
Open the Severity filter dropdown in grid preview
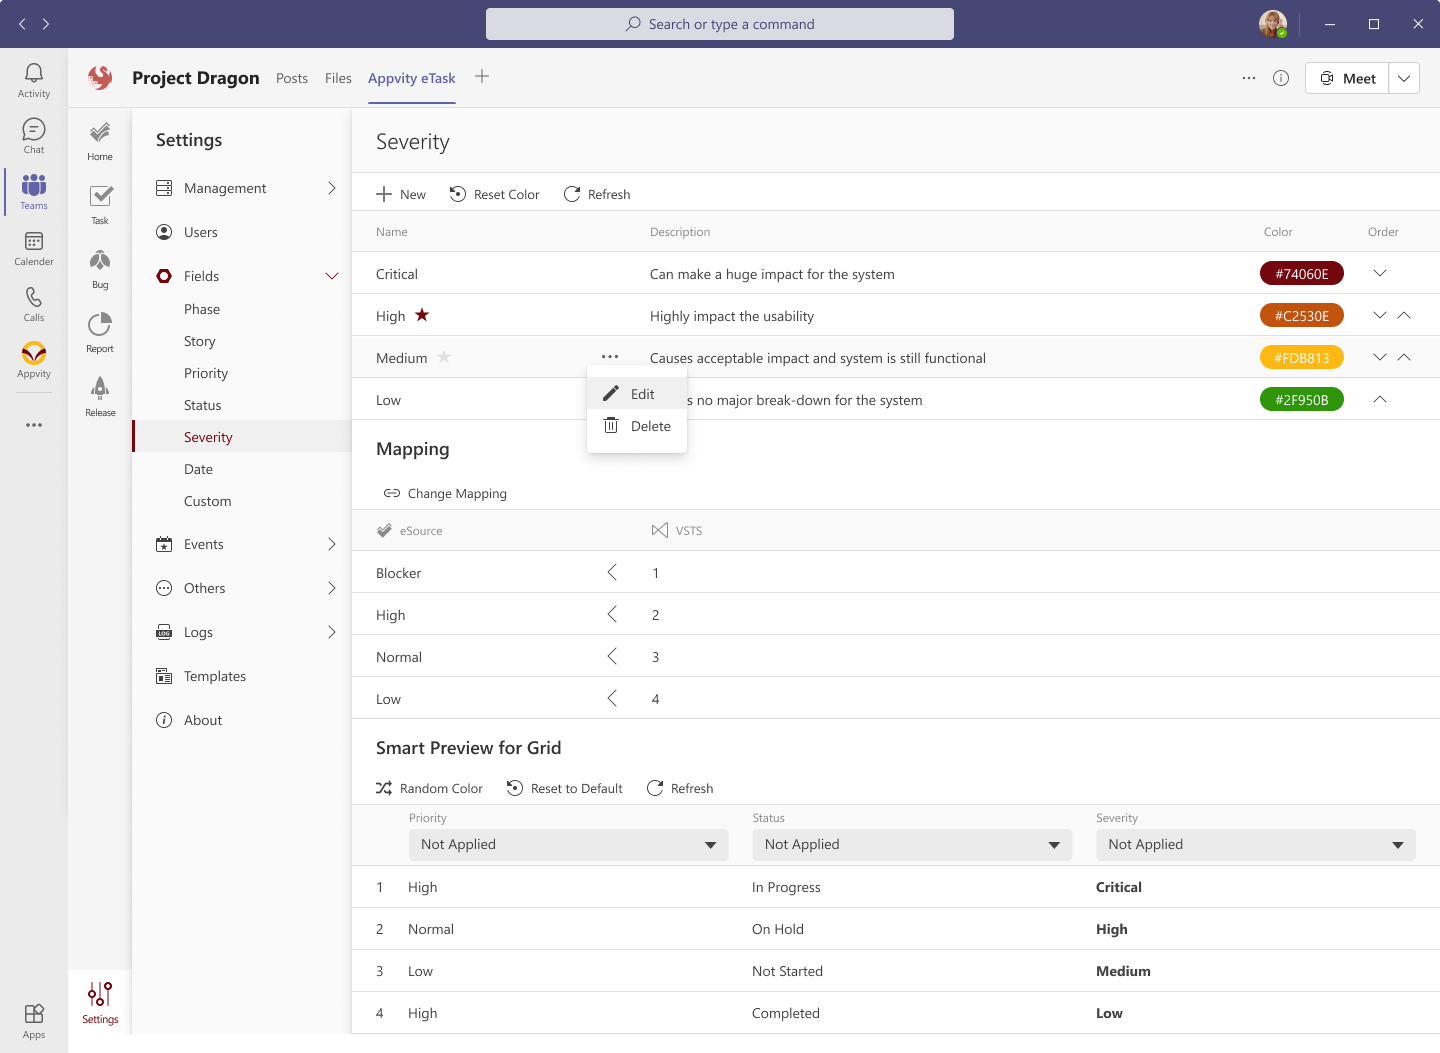click(1255, 845)
